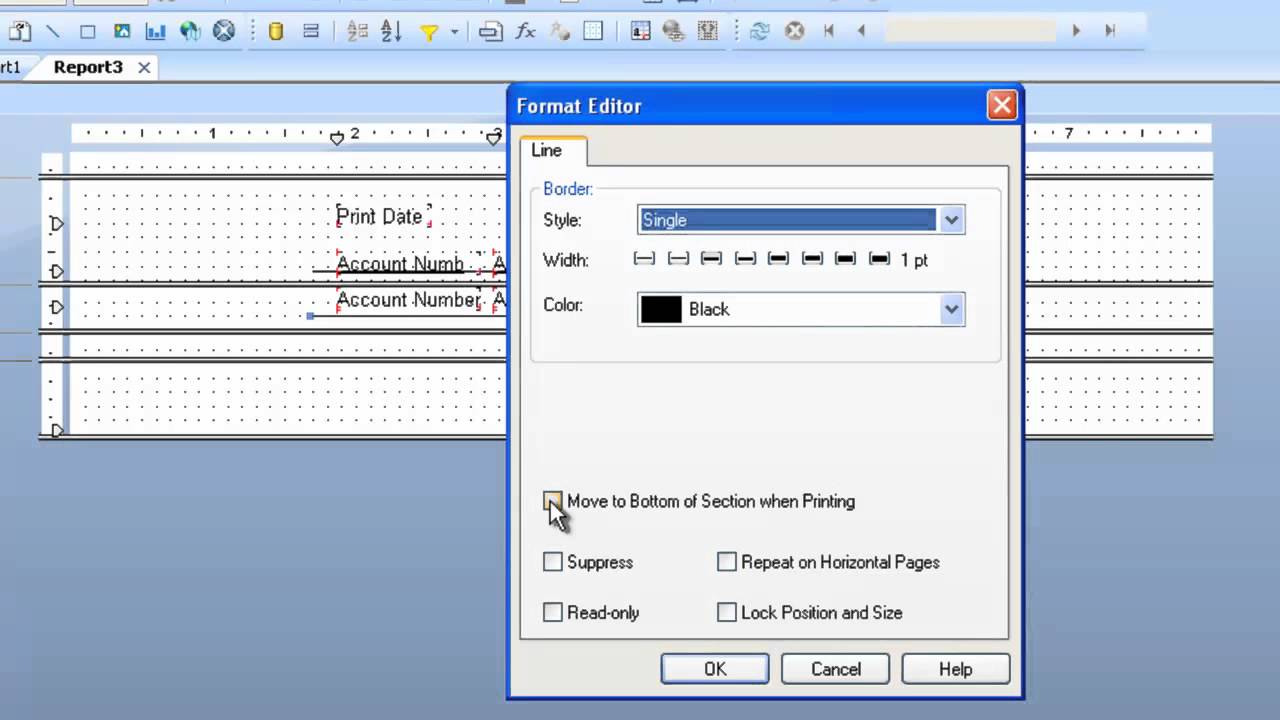Select the Account Number detail field
The image size is (1280, 720).
coord(407,300)
